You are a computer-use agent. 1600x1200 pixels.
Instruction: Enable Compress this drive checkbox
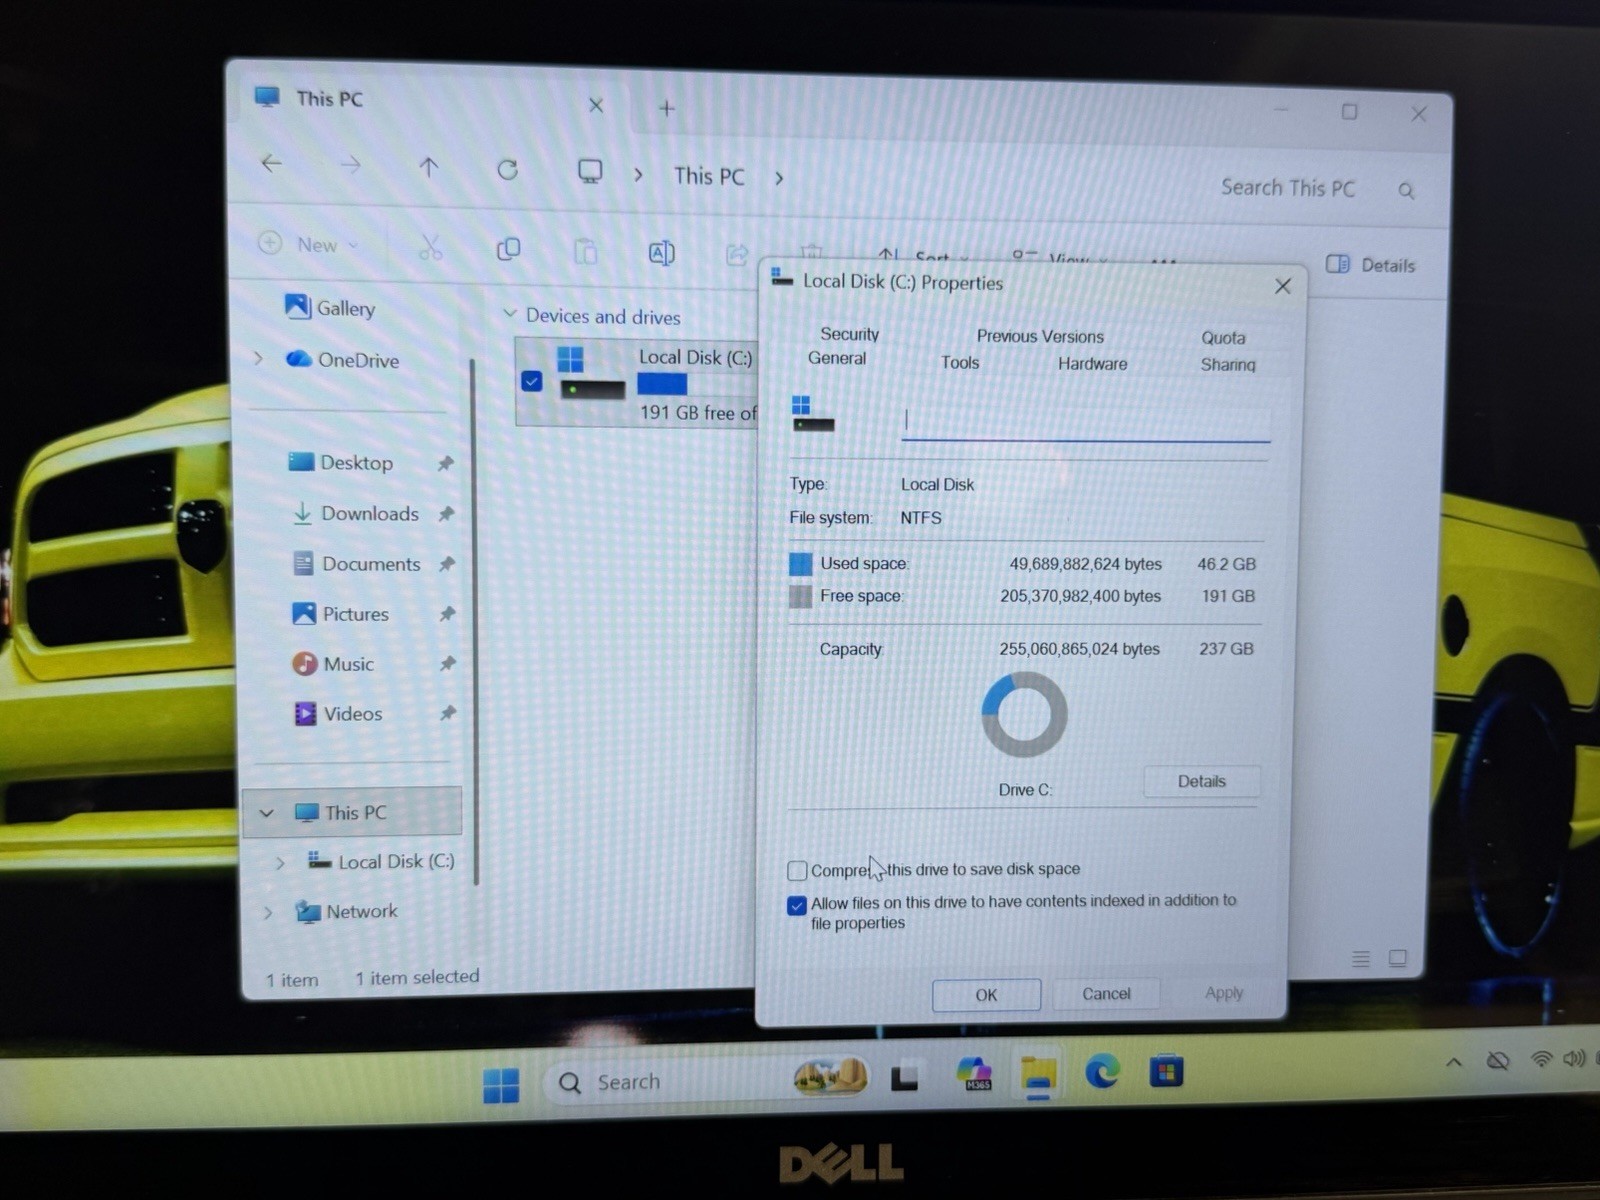(x=797, y=871)
